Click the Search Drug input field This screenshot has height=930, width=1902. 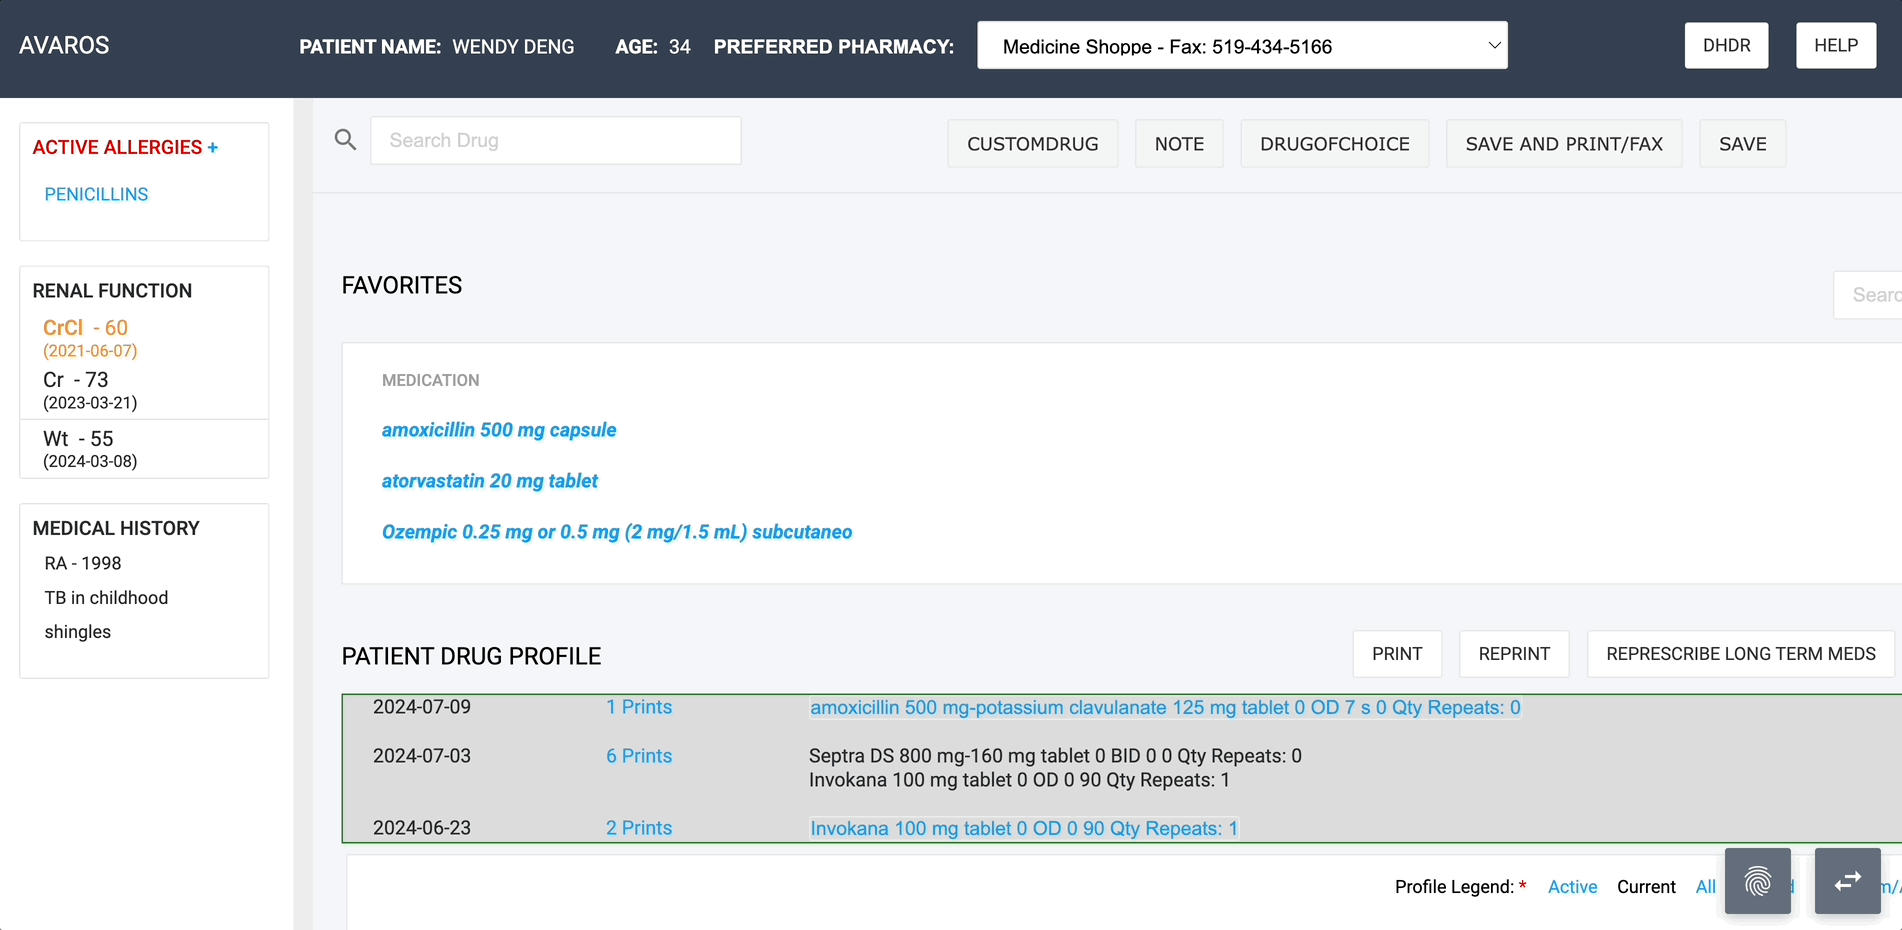[555, 141]
